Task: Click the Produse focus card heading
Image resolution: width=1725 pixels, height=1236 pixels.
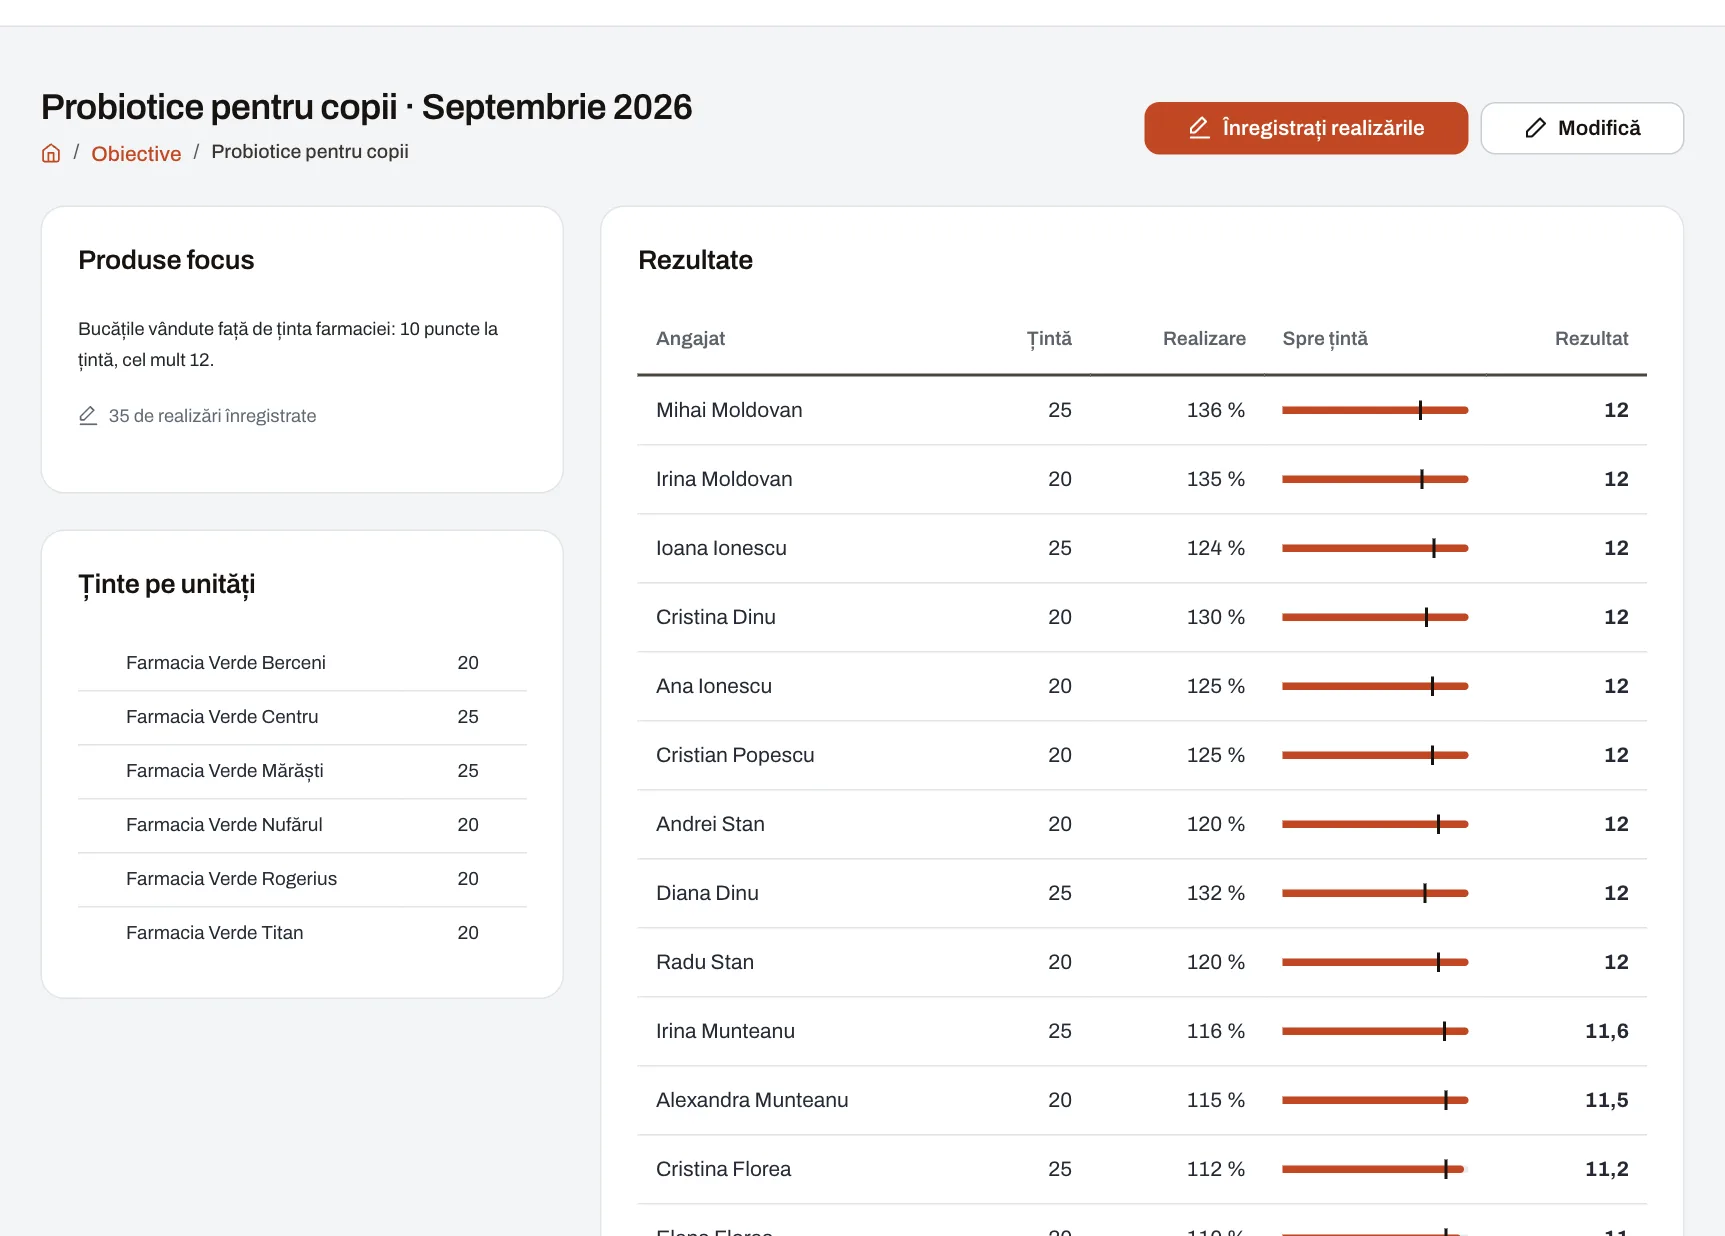Action: (166, 260)
